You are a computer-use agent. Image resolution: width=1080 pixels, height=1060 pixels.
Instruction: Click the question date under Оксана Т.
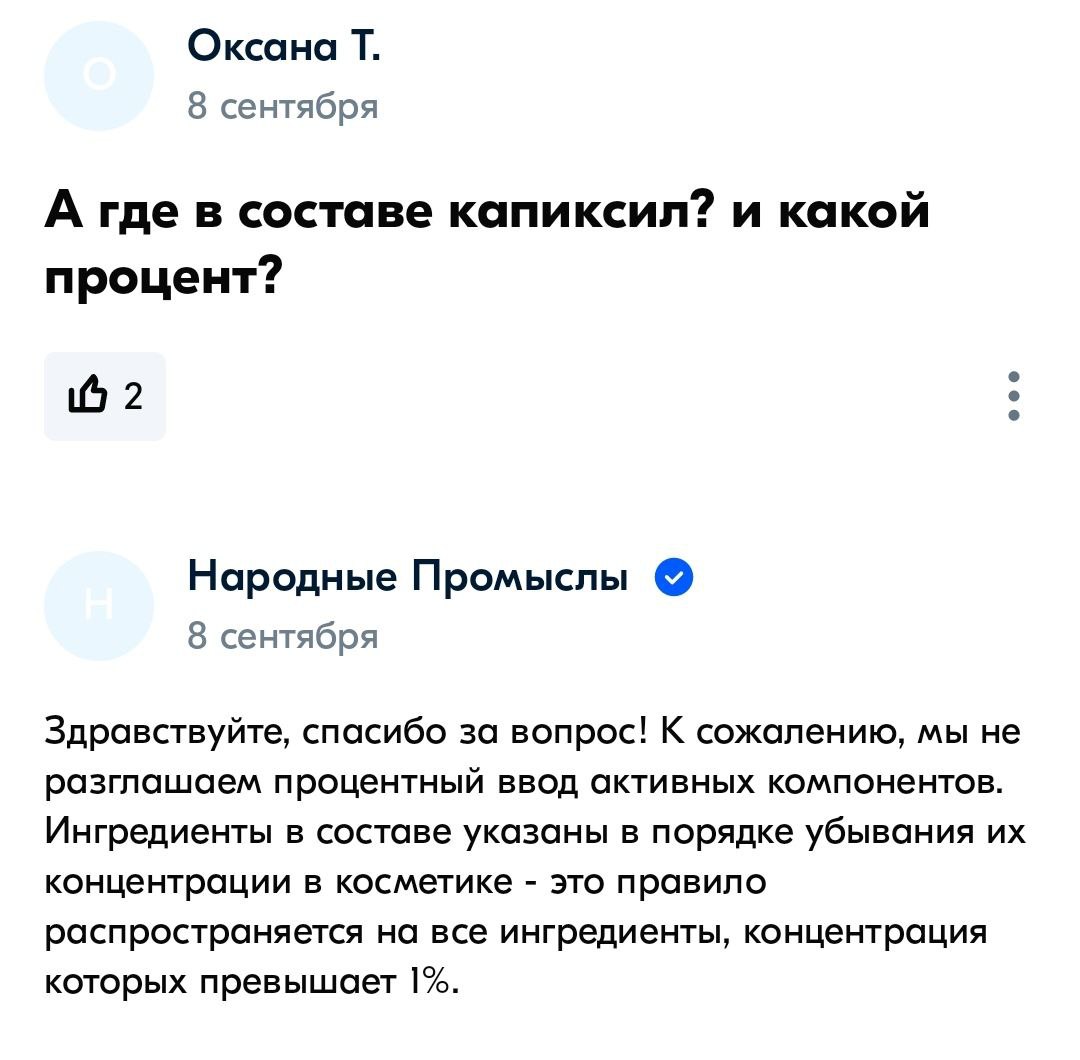click(282, 106)
